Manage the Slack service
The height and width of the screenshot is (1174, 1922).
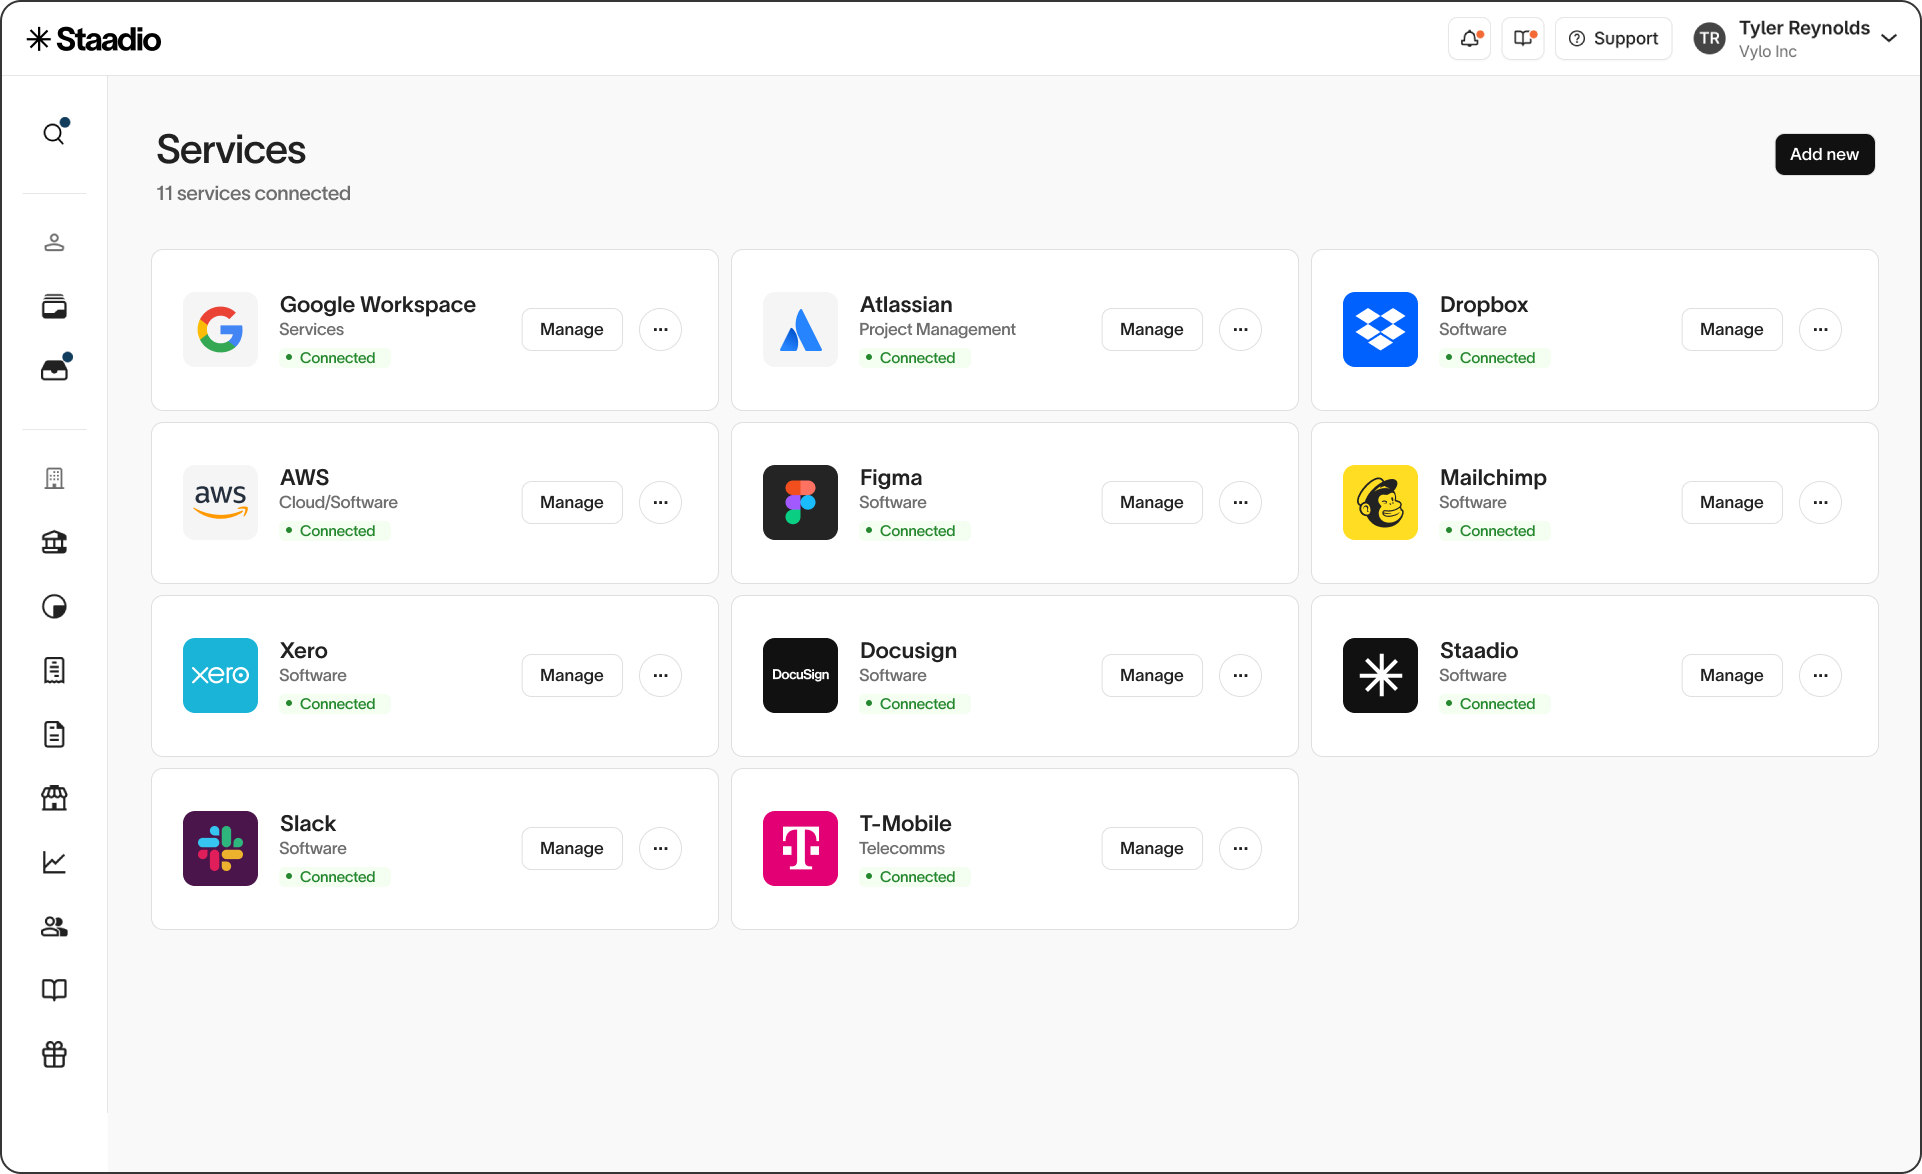click(x=572, y=849)
